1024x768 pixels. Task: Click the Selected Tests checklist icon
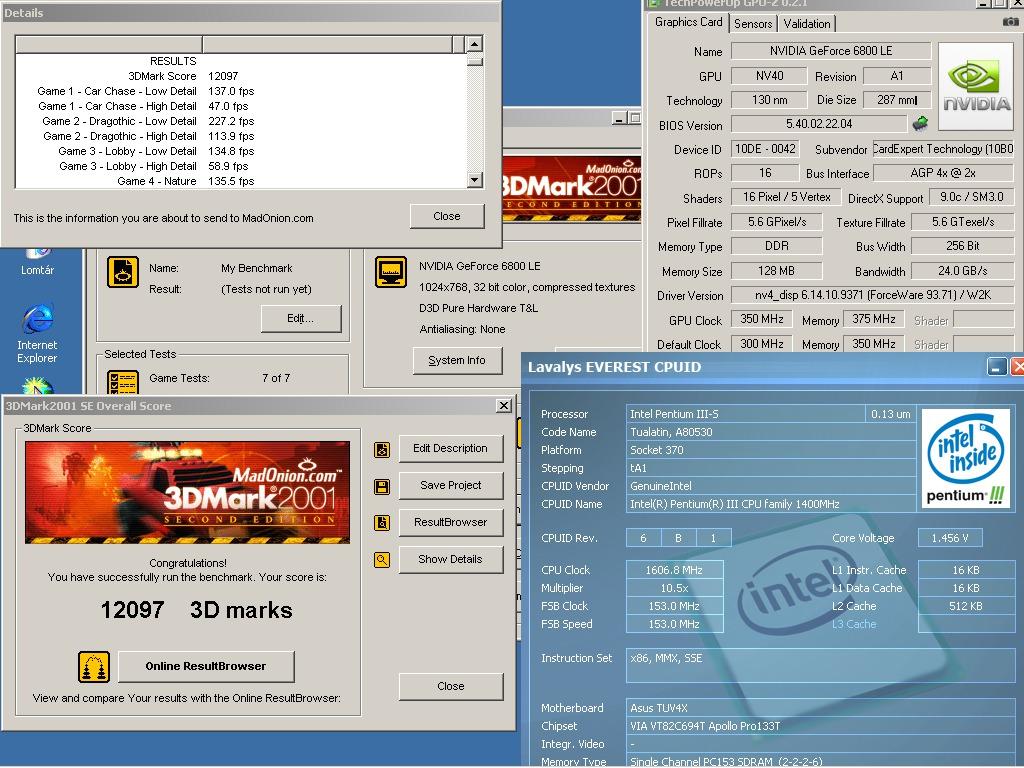point(123,382)
